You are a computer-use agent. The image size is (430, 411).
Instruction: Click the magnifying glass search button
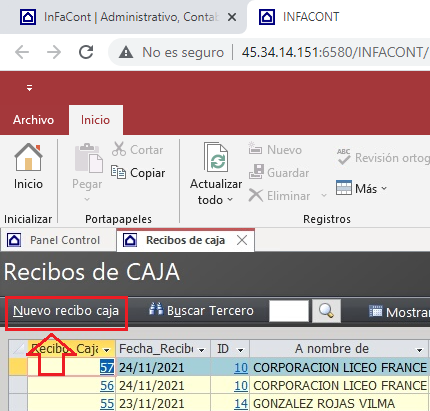pos(326,311)
